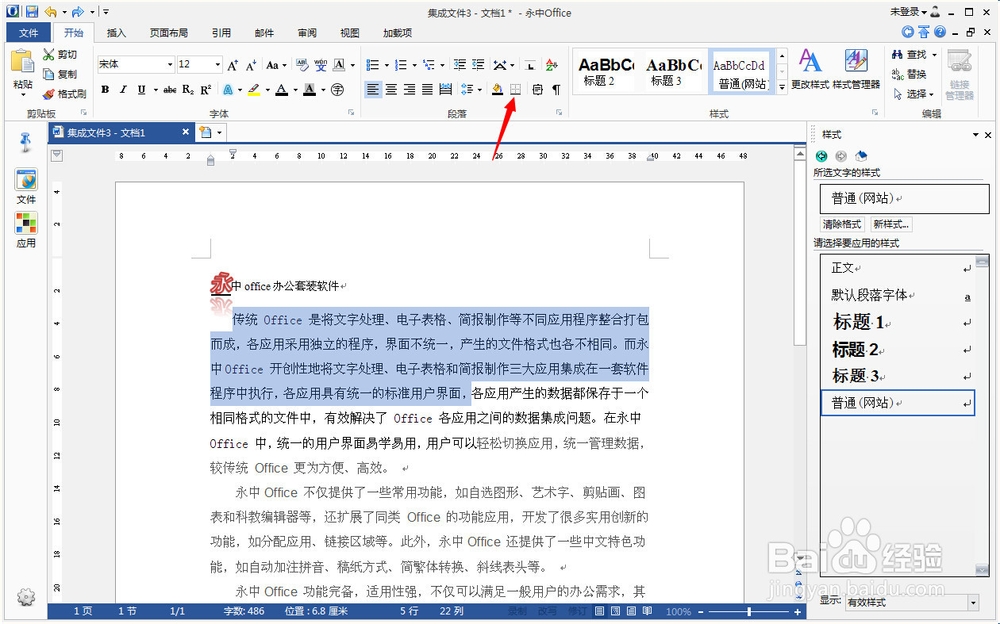
Task: Click 更改样式 change styles button
Action: pos(810,69)
